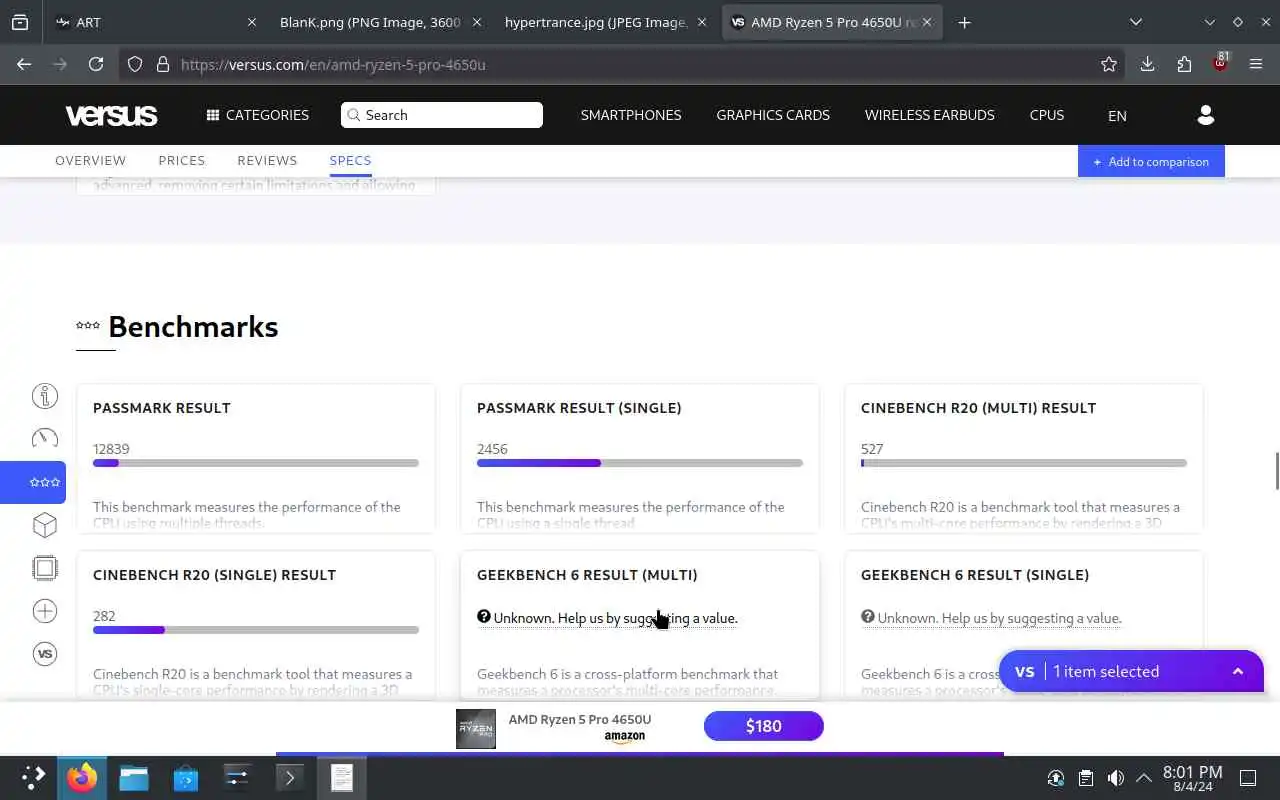Open the clipboard tray icon
The image size is (1280, 800).
1085,778
